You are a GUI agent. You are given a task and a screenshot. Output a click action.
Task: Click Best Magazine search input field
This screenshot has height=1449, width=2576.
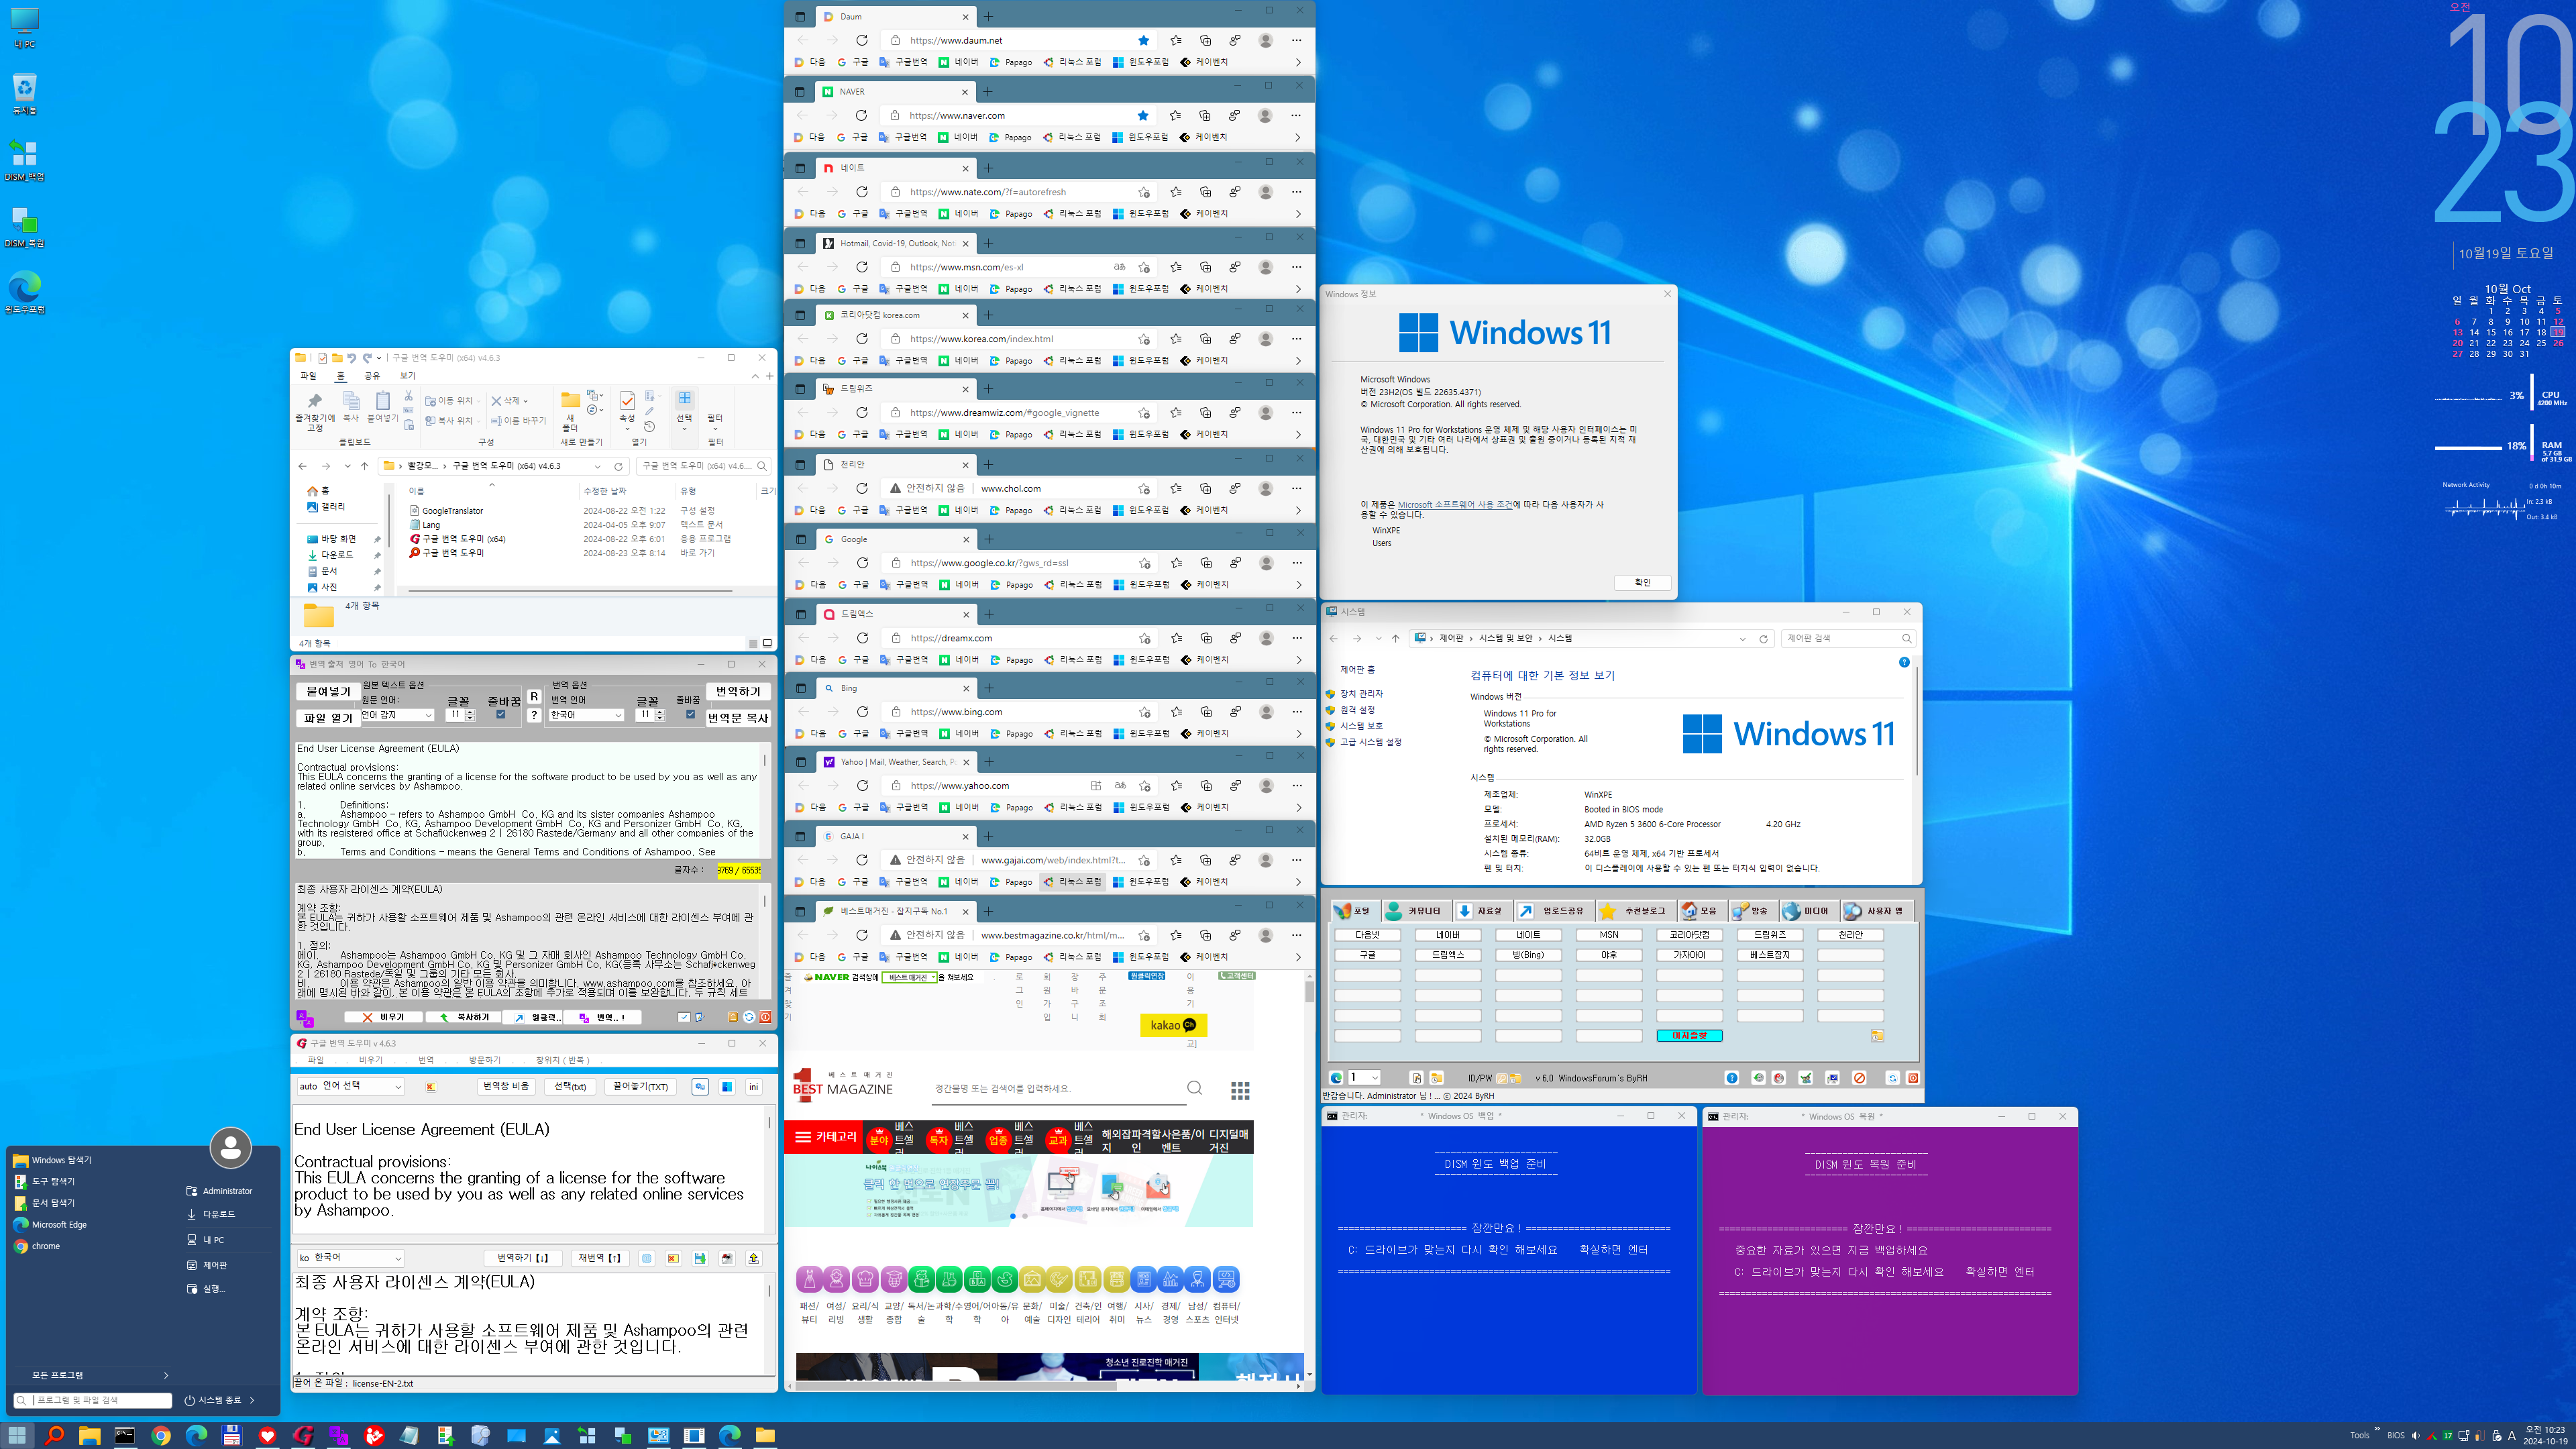point(1058,1088)
